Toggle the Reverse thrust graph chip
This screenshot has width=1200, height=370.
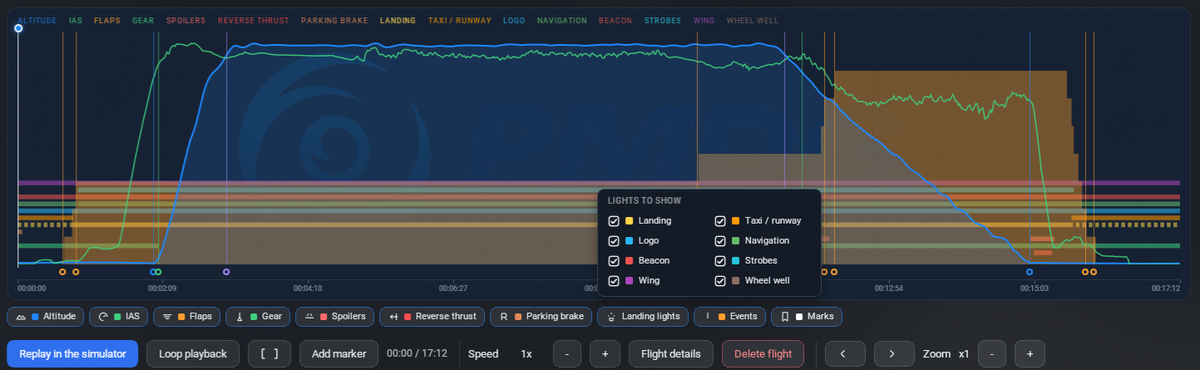[432, 317]
